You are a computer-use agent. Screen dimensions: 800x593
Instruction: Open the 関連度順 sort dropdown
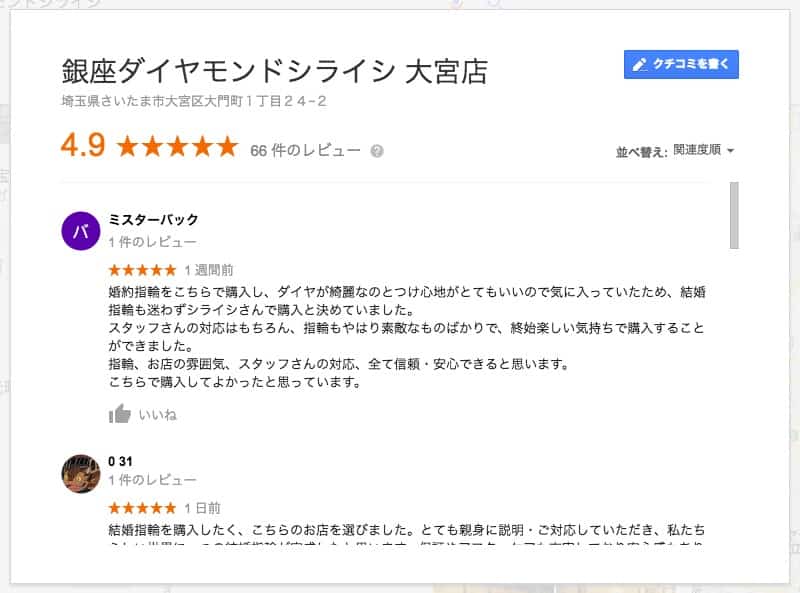pyautogui.click(x=703, y=150)
